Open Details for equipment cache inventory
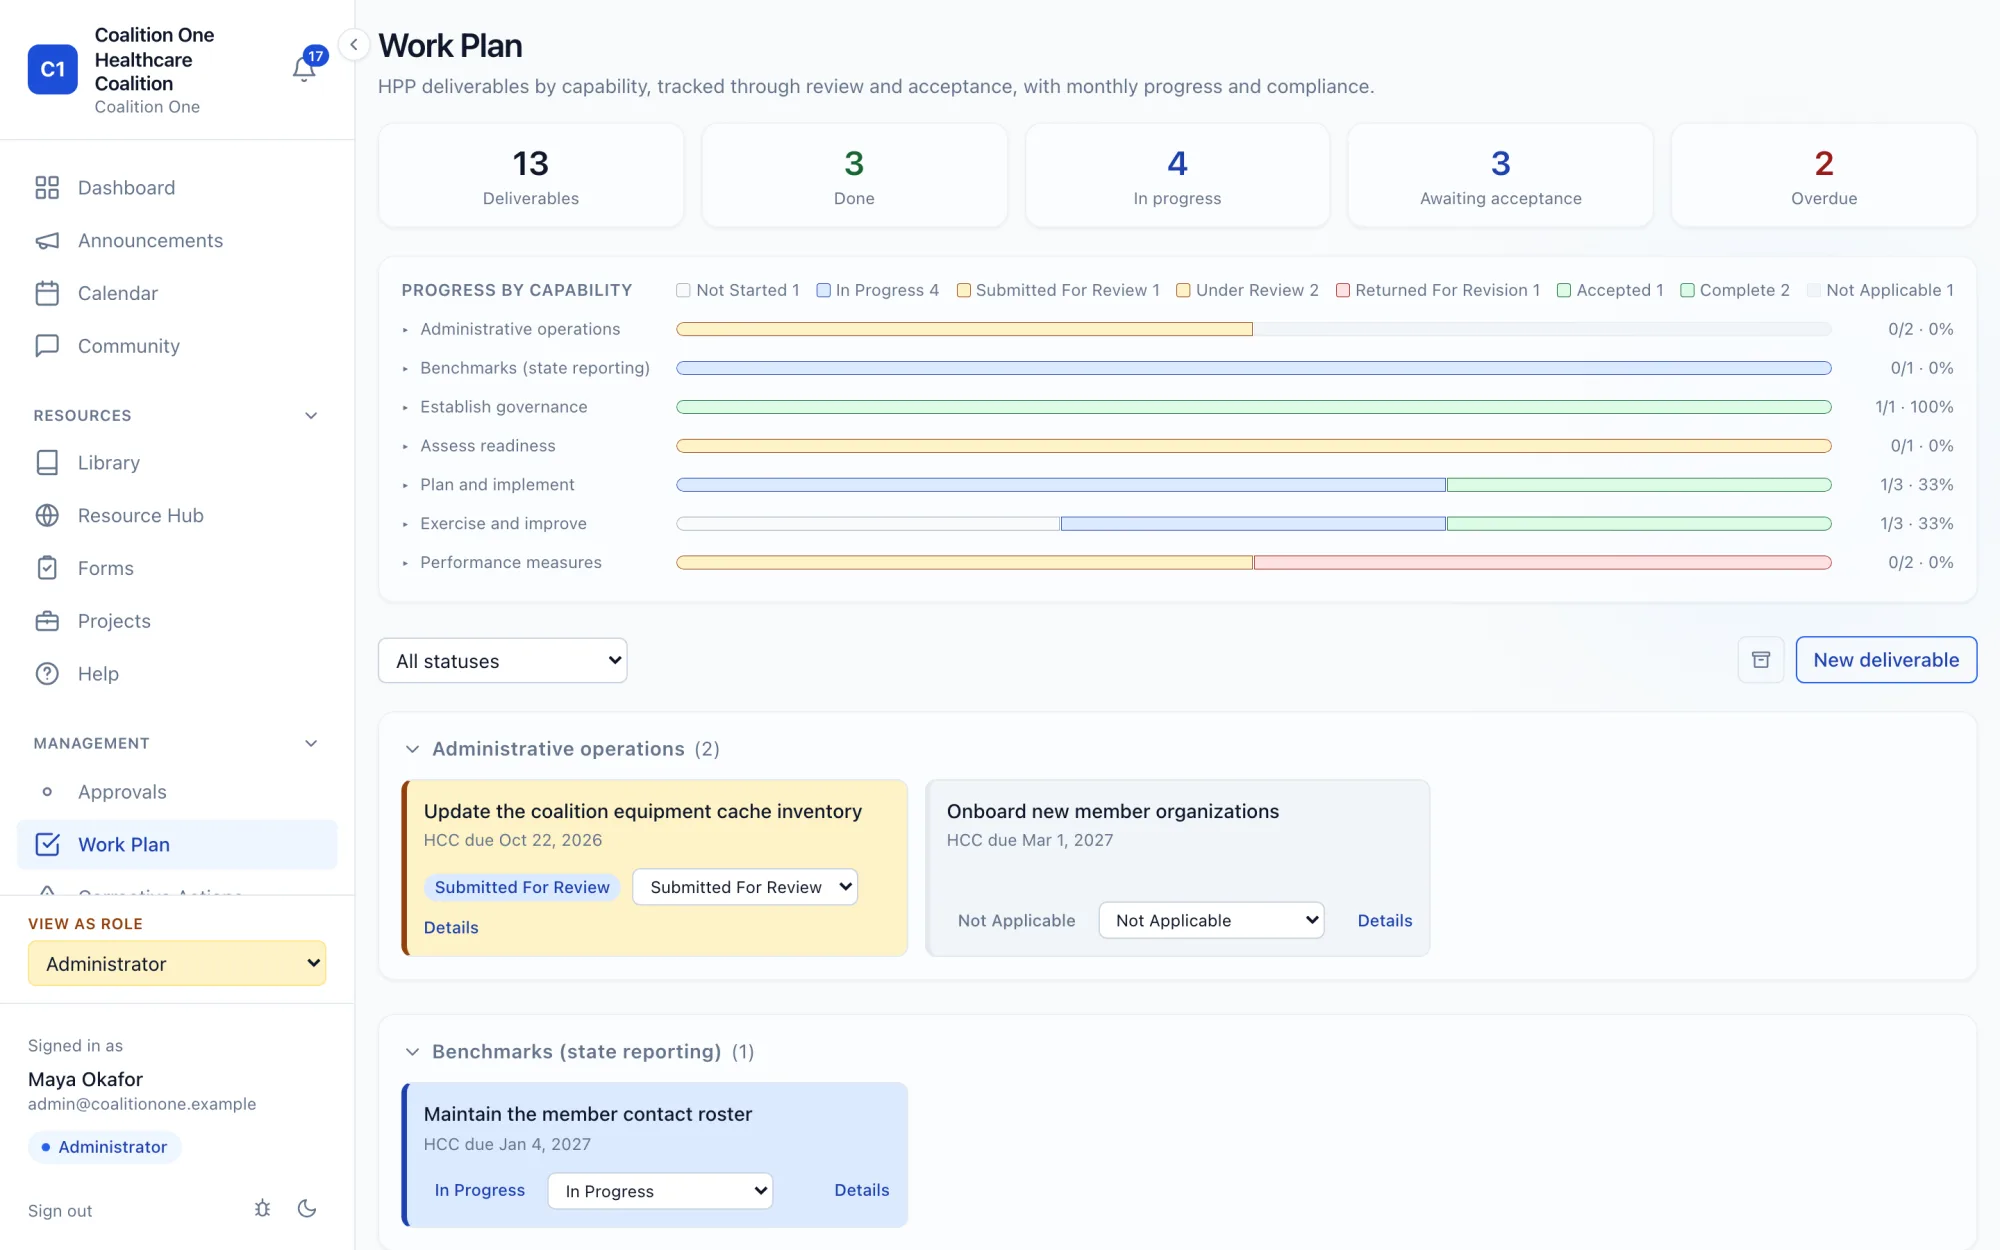The height and width of the screenshot is (1250, 2000). point(451,928)
